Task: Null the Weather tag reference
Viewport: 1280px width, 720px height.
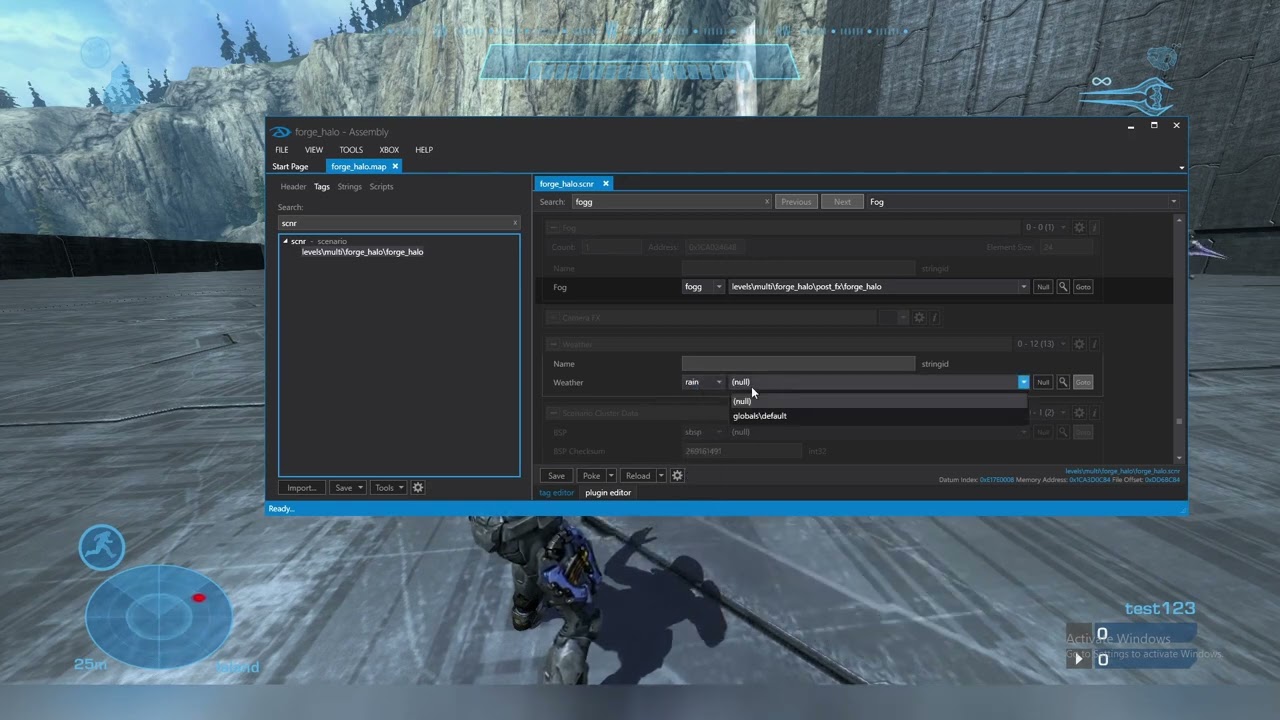Action: click(x=1043, y=382)
